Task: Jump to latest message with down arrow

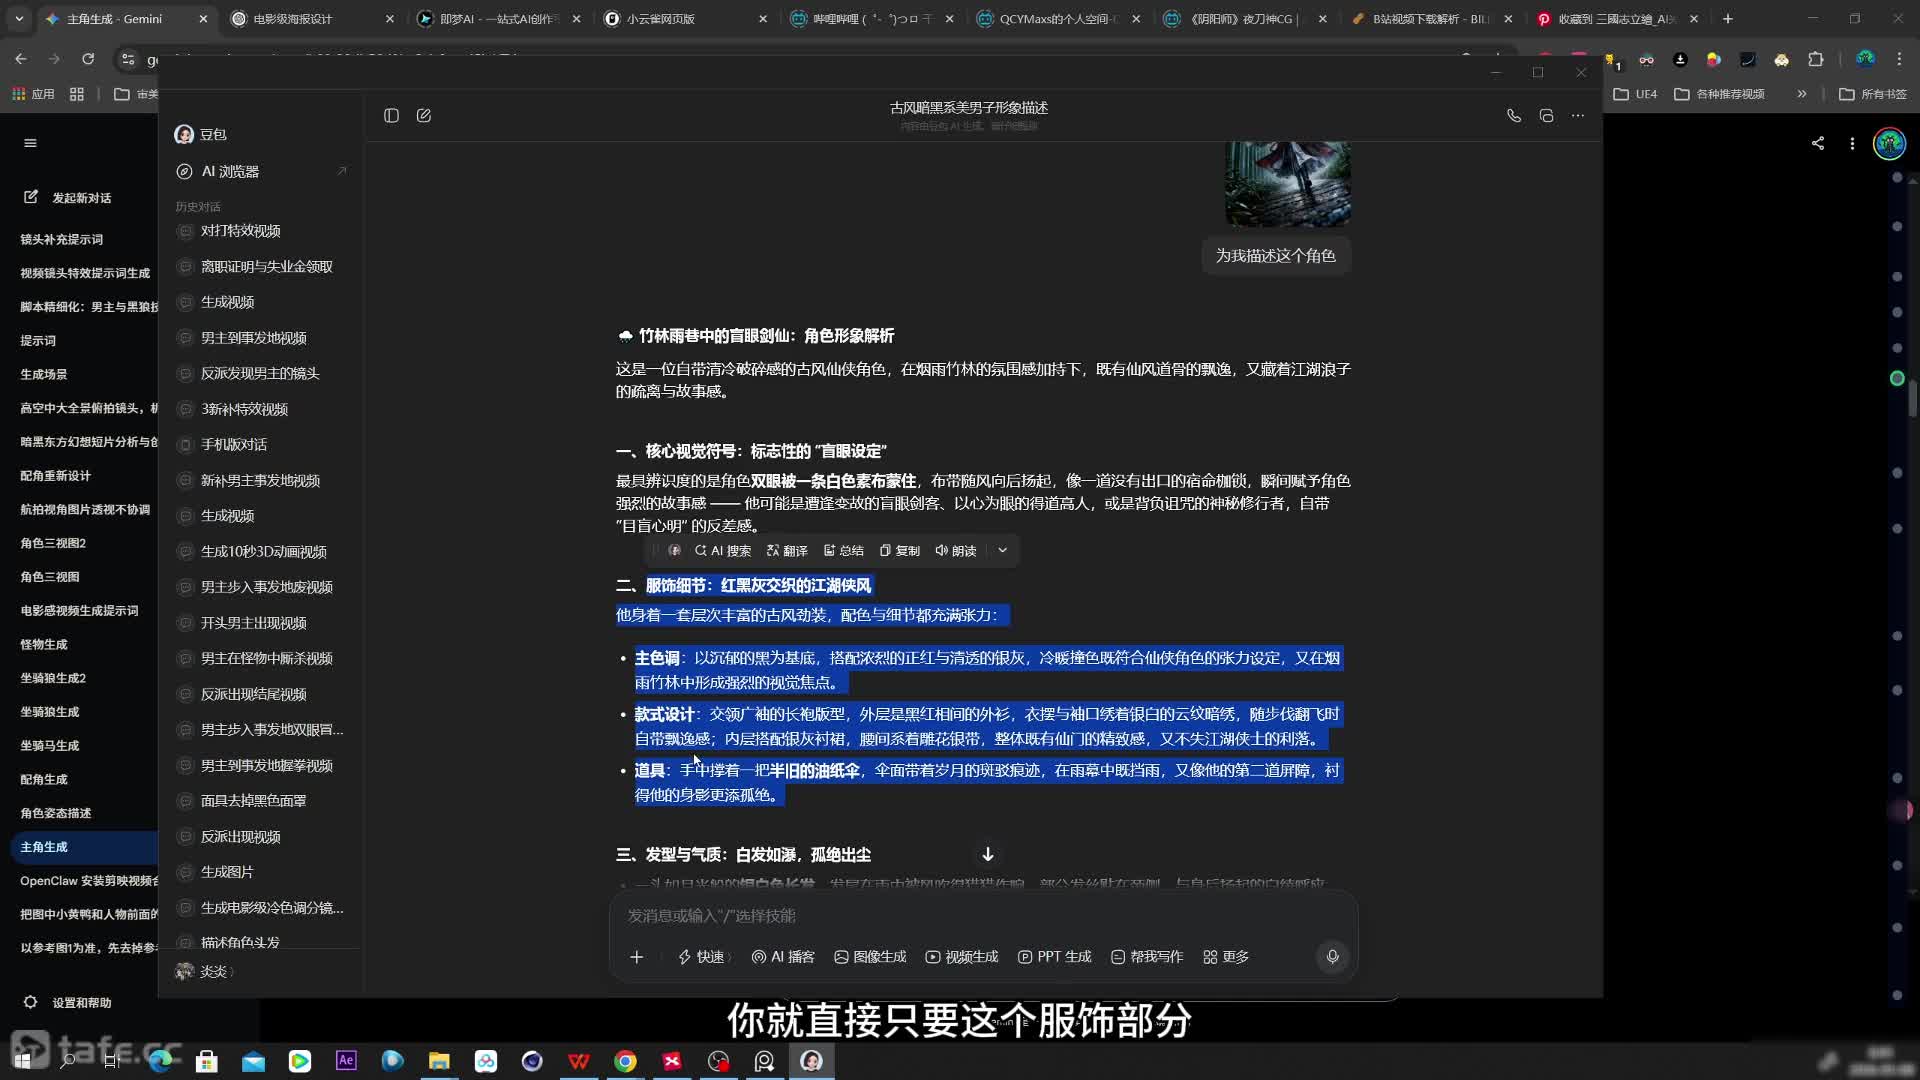Action: [x=987, y=854]
